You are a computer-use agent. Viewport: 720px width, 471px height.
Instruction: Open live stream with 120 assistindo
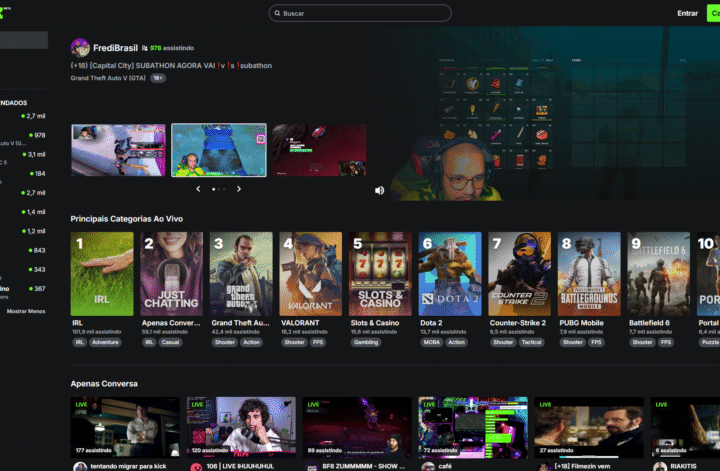241,427
